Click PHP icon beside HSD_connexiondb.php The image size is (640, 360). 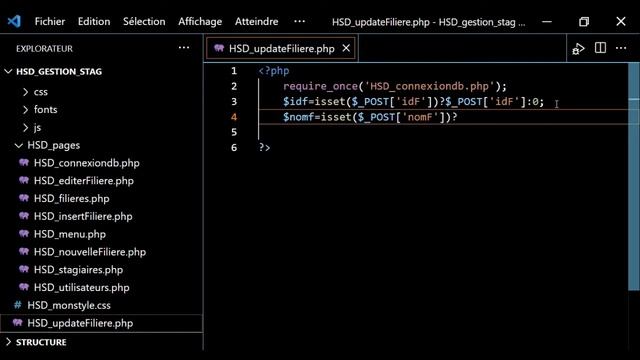click(x=24, y=162)
